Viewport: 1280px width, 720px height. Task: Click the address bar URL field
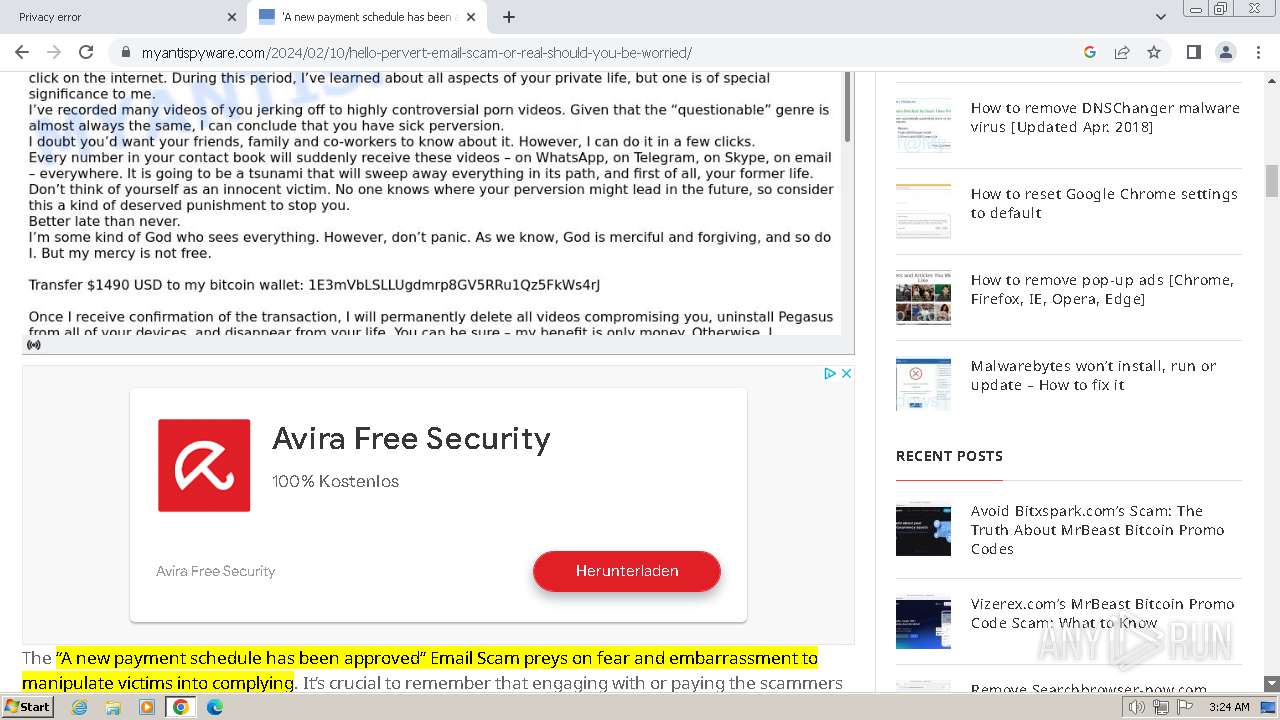click(600, 52)
